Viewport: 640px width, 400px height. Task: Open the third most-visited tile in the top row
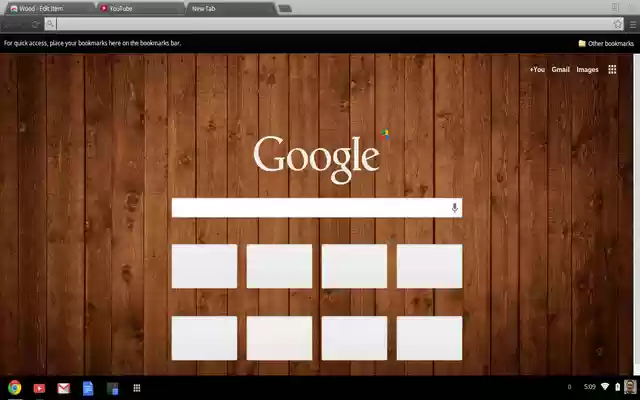click(x=354, y=266)
